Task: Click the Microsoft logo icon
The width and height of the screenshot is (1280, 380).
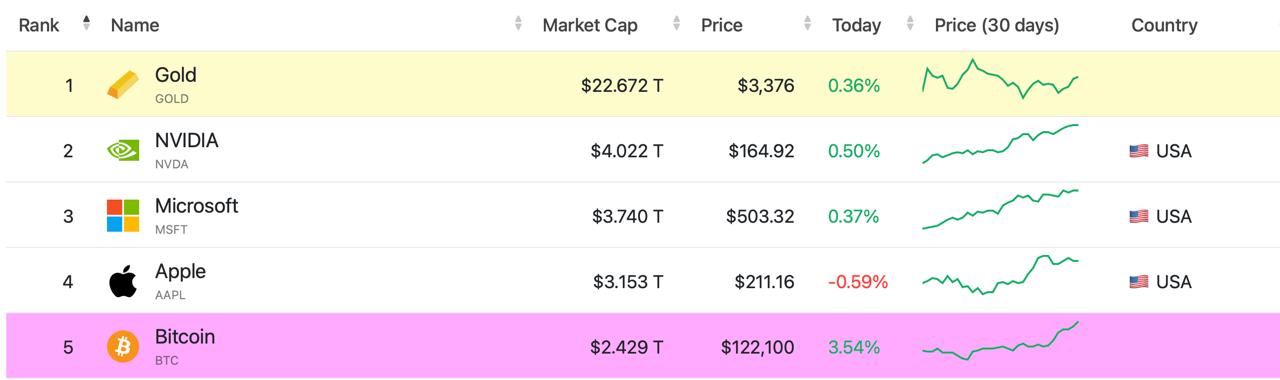Action: click(x=123, y=216)
